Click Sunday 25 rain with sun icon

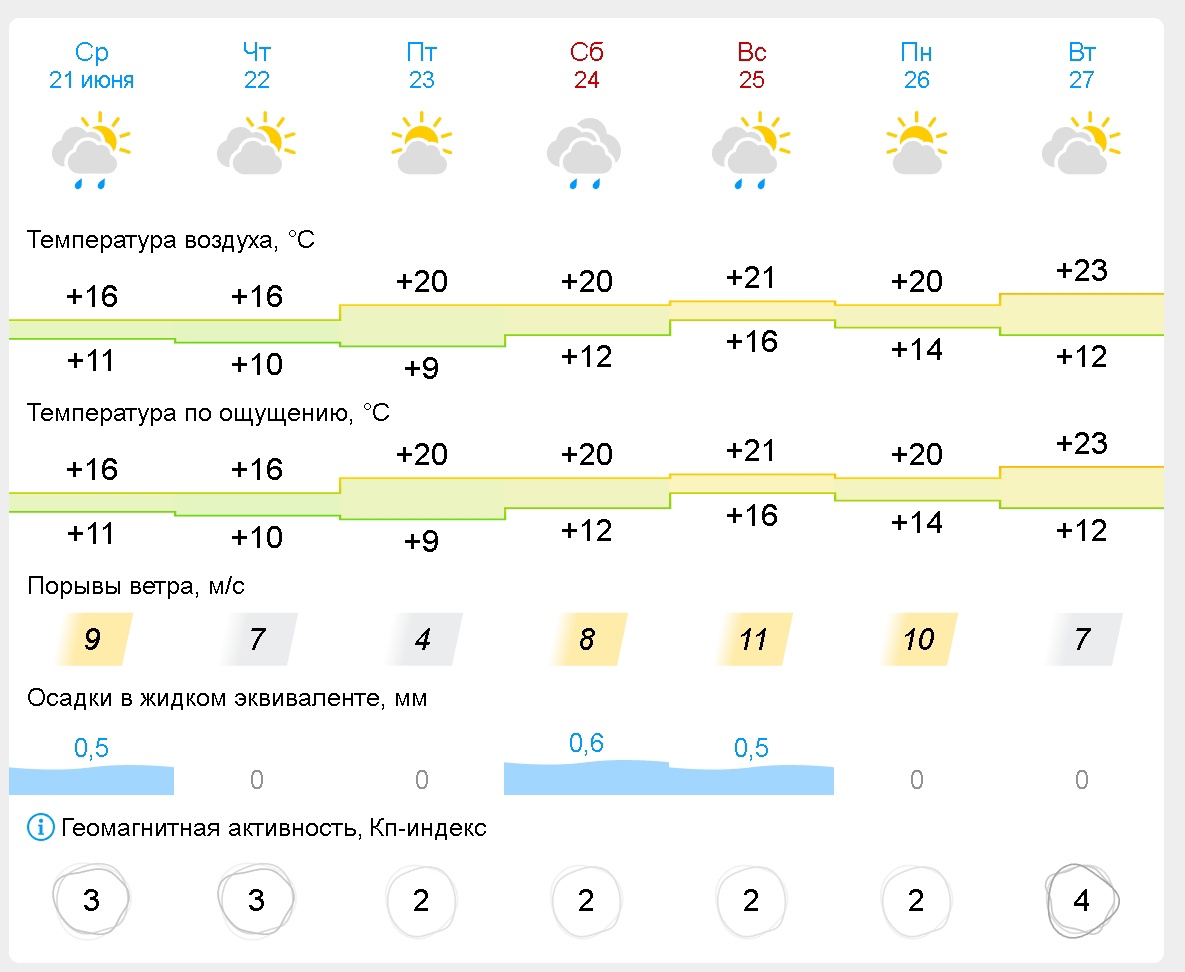[751, 150]
